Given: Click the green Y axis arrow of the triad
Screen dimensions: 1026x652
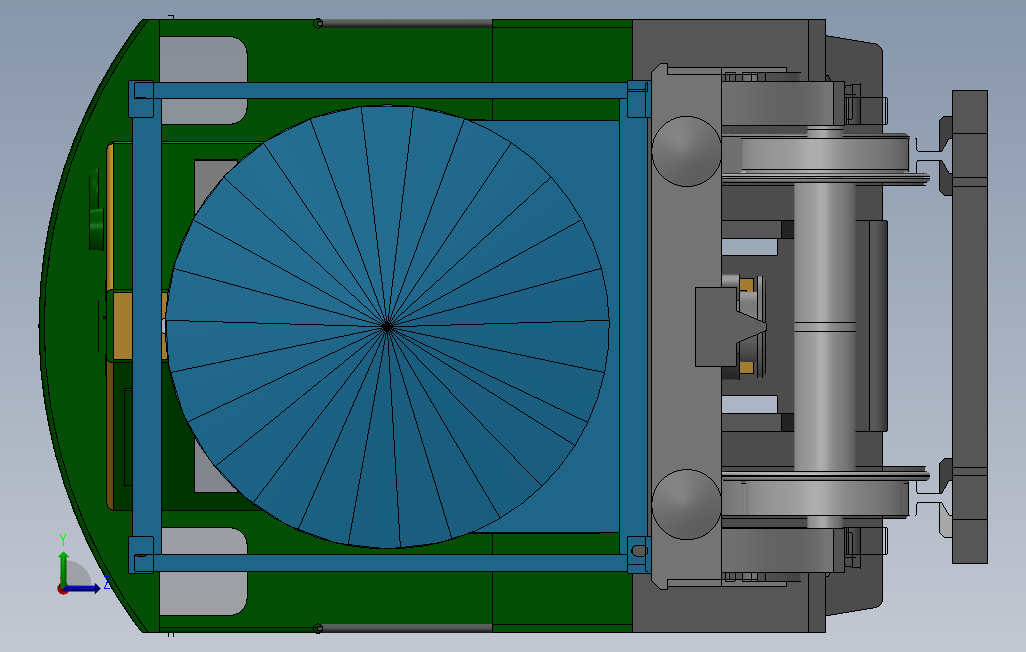Looking at the screenshot, I should point(63,568).
